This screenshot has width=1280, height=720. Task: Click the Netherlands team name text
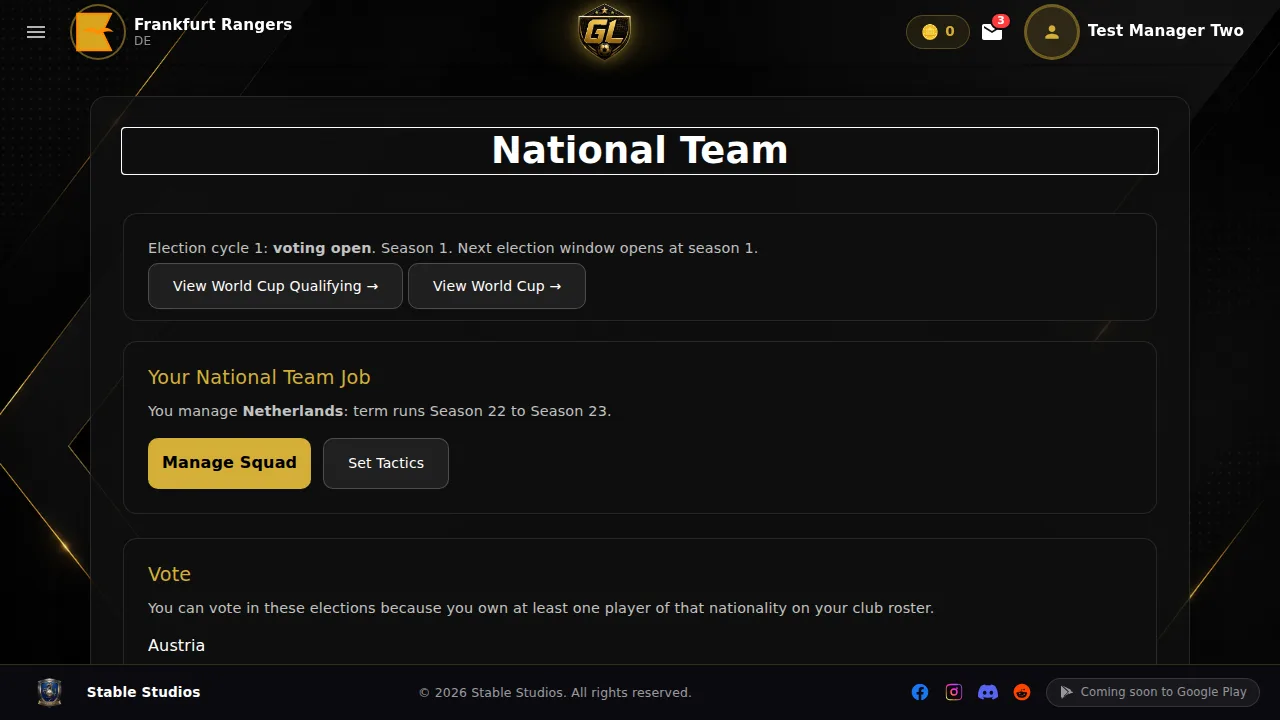click(x=291, y=411)
